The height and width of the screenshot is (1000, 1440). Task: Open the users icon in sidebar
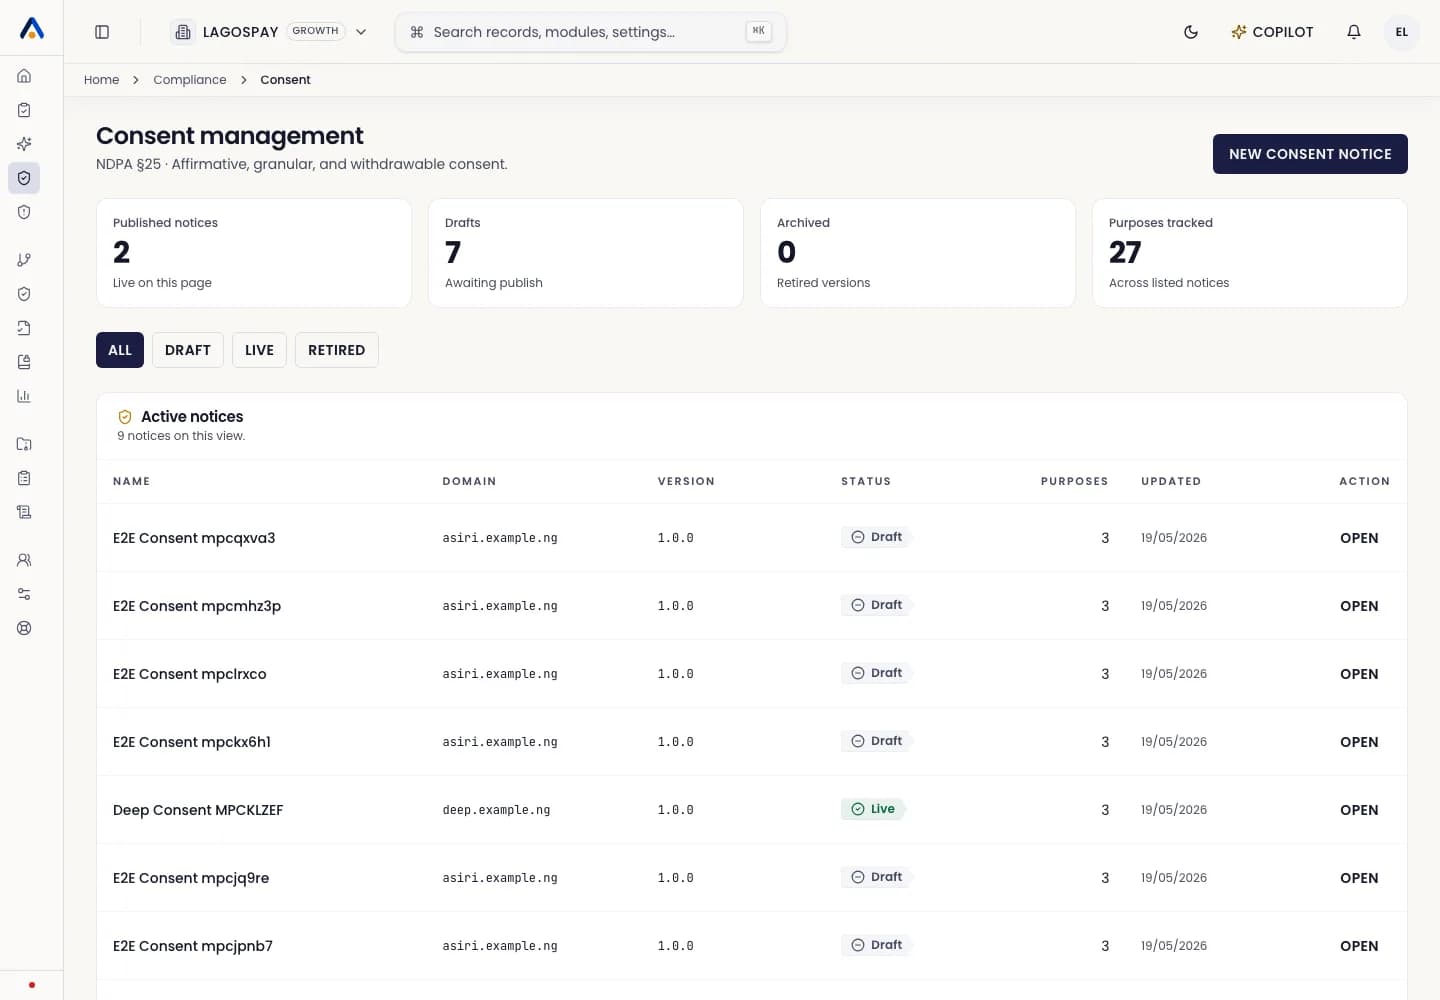(x=24, y=560)
